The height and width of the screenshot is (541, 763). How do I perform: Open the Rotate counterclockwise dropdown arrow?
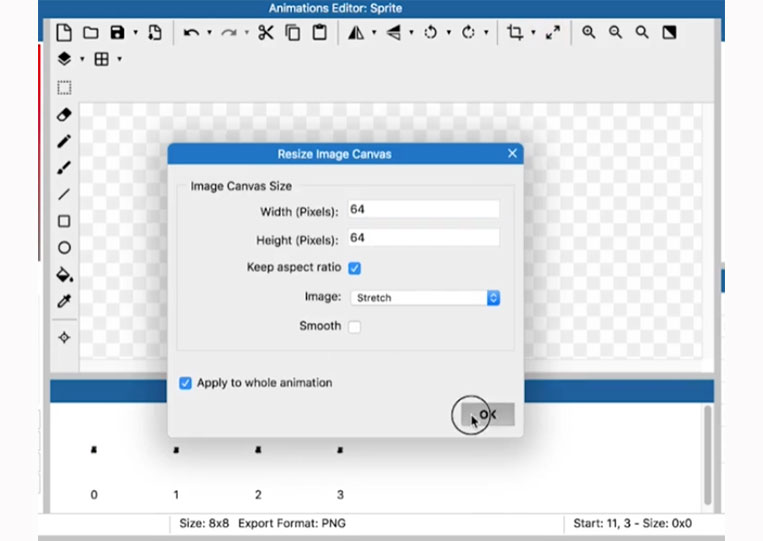449,33
